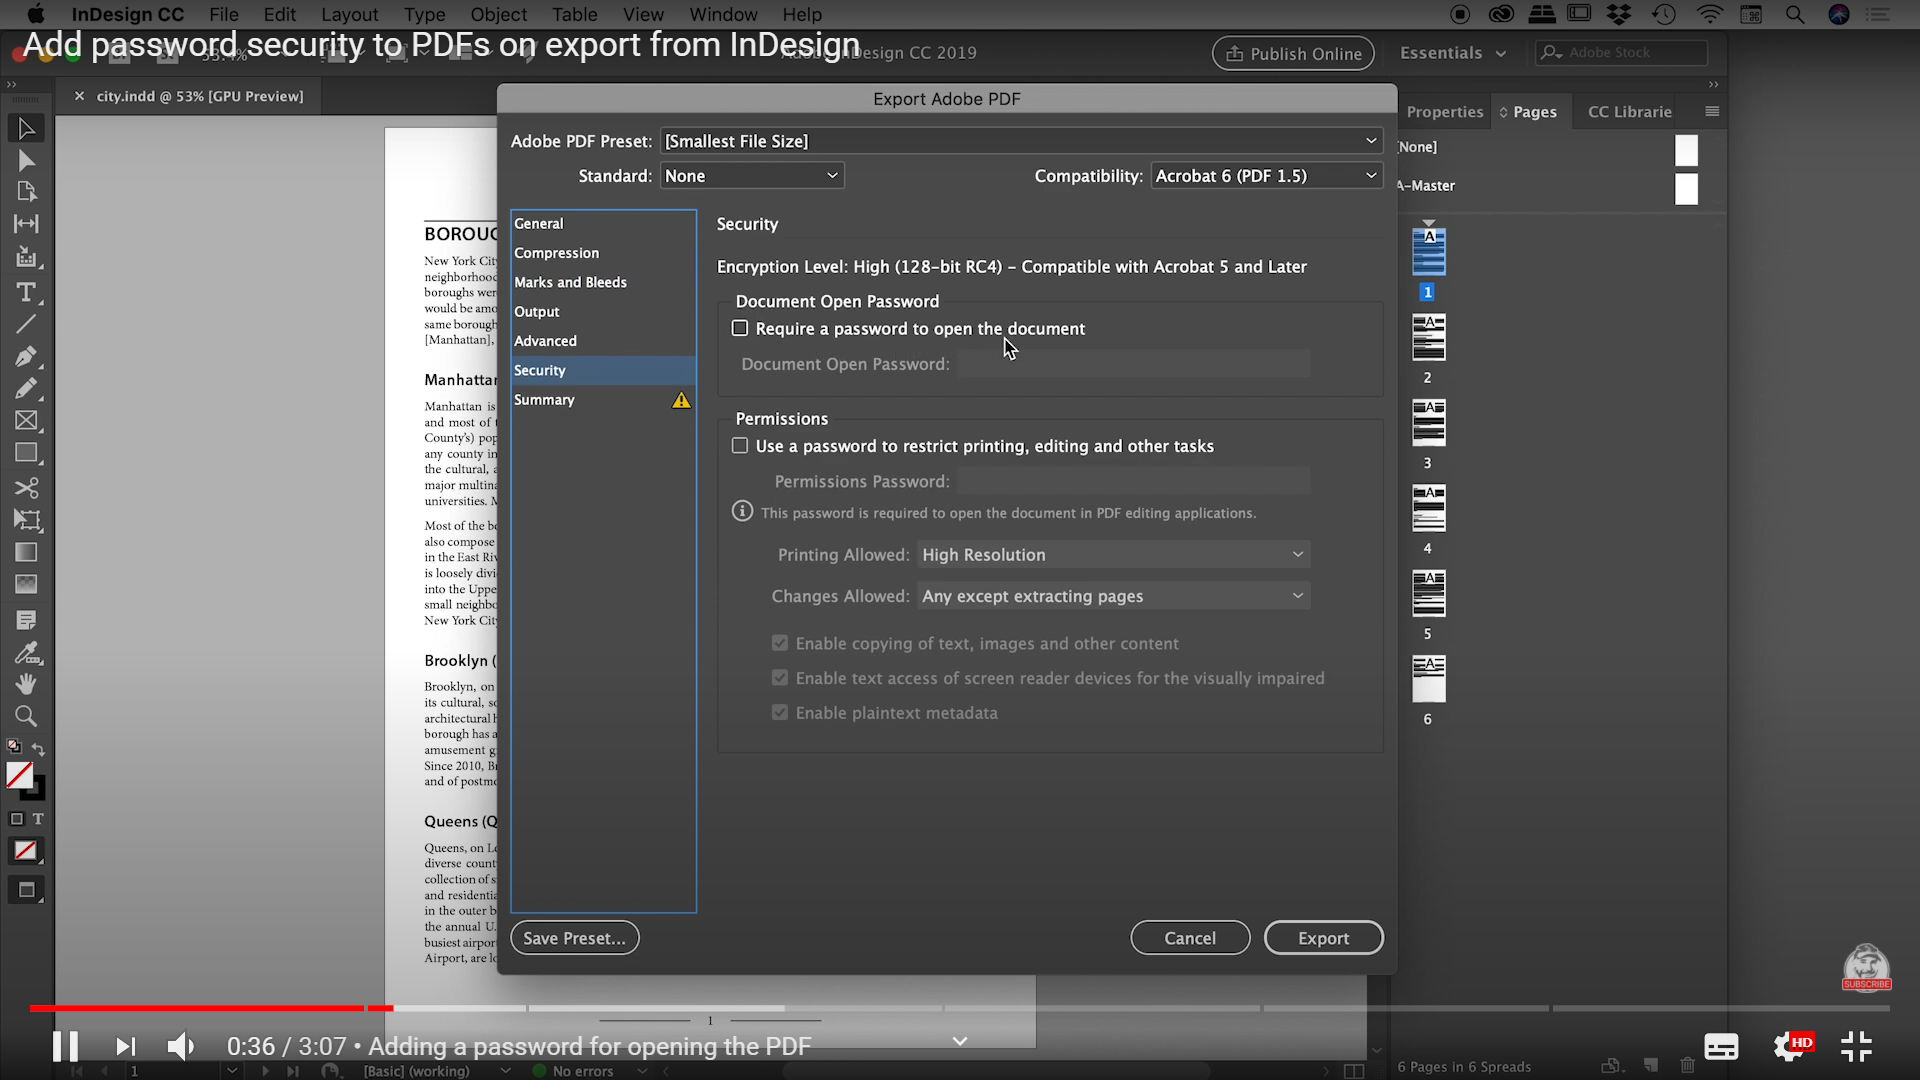Select page 3 thumbnail in Pages panel
The image size is (1920, 1080).
click(1428, 423)
